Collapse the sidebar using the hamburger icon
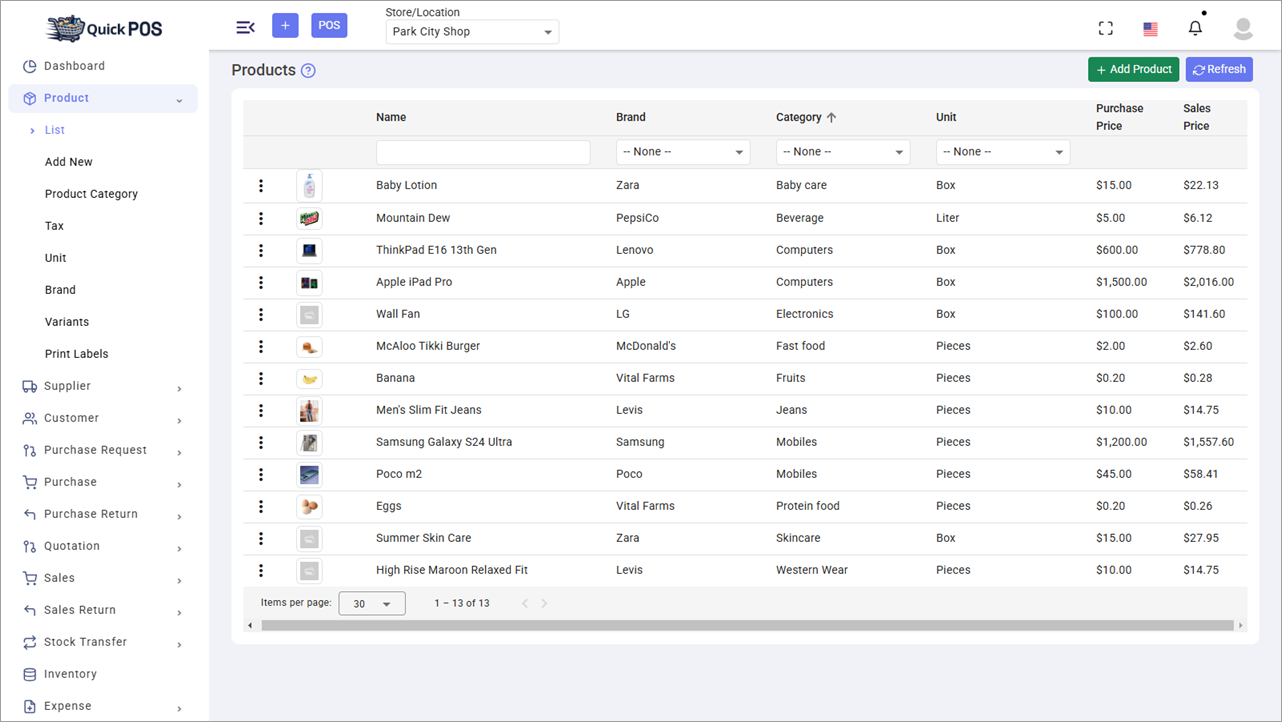The height and width of the screenshot is (722, 1282). tap(245, 27)
